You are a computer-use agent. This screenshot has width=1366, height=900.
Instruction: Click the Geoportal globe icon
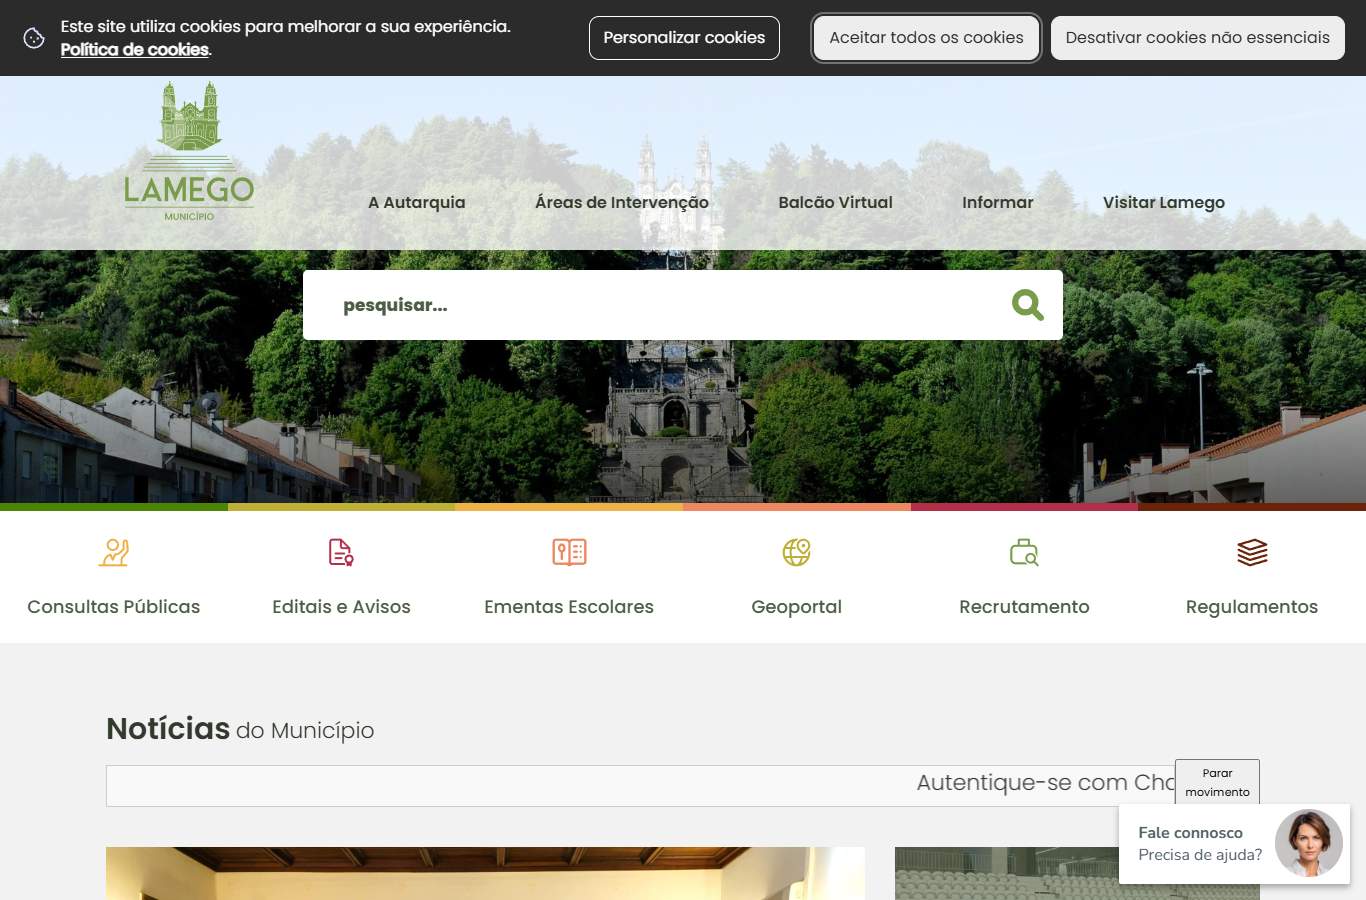(797, 552)
